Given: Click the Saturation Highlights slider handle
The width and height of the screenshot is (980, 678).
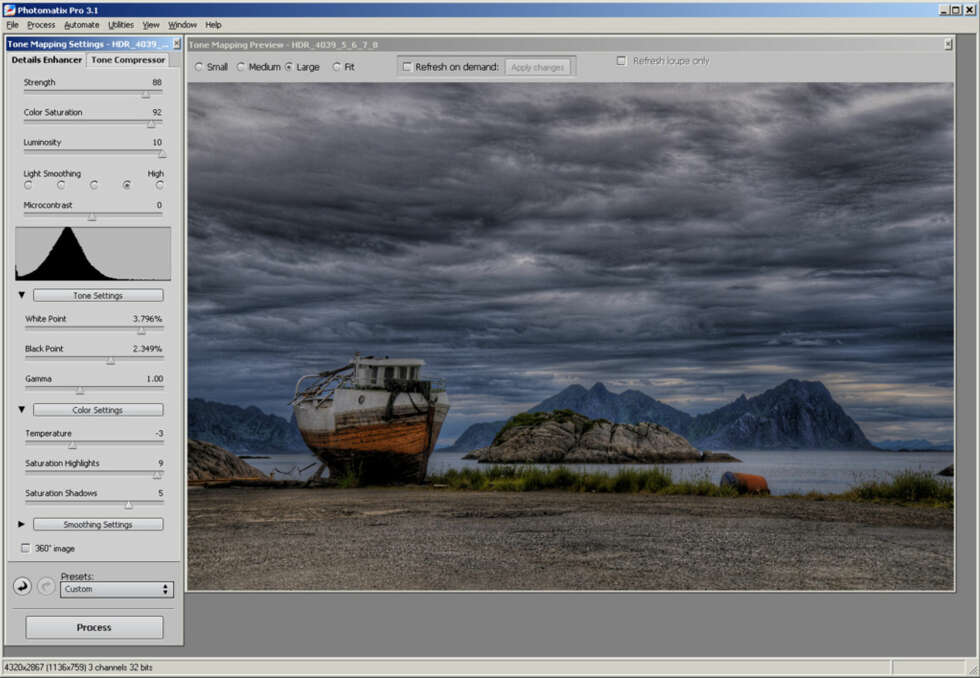Looking at the screenshot, I should [x=158, y=475].
